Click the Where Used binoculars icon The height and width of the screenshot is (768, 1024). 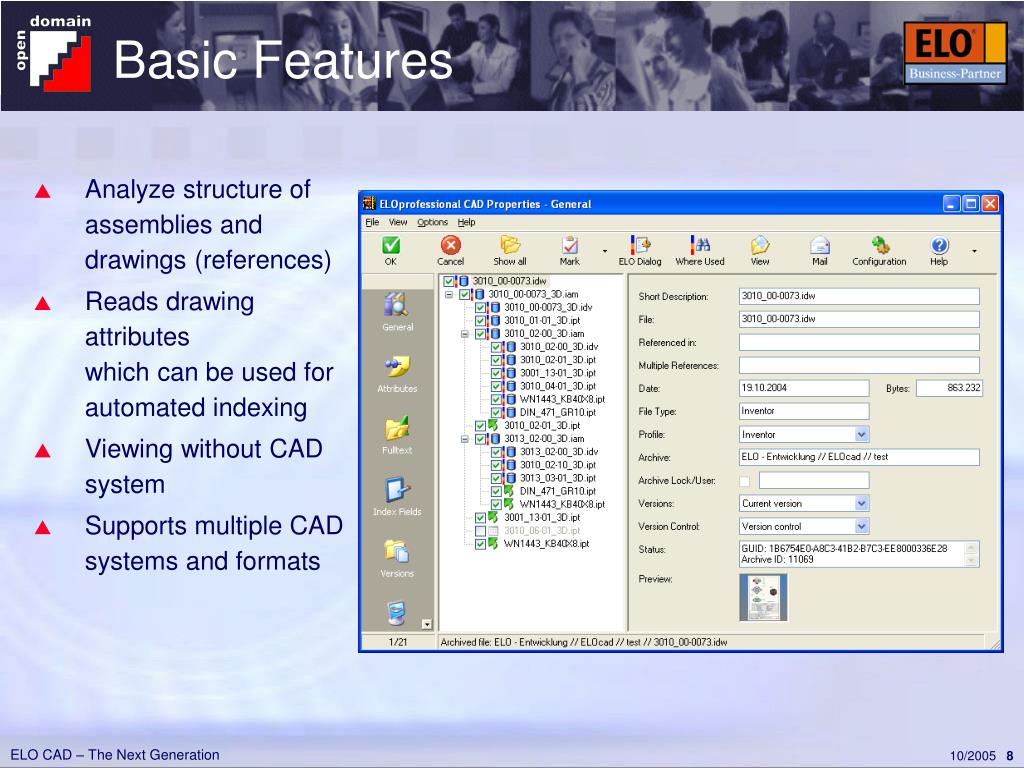point(700,244)
